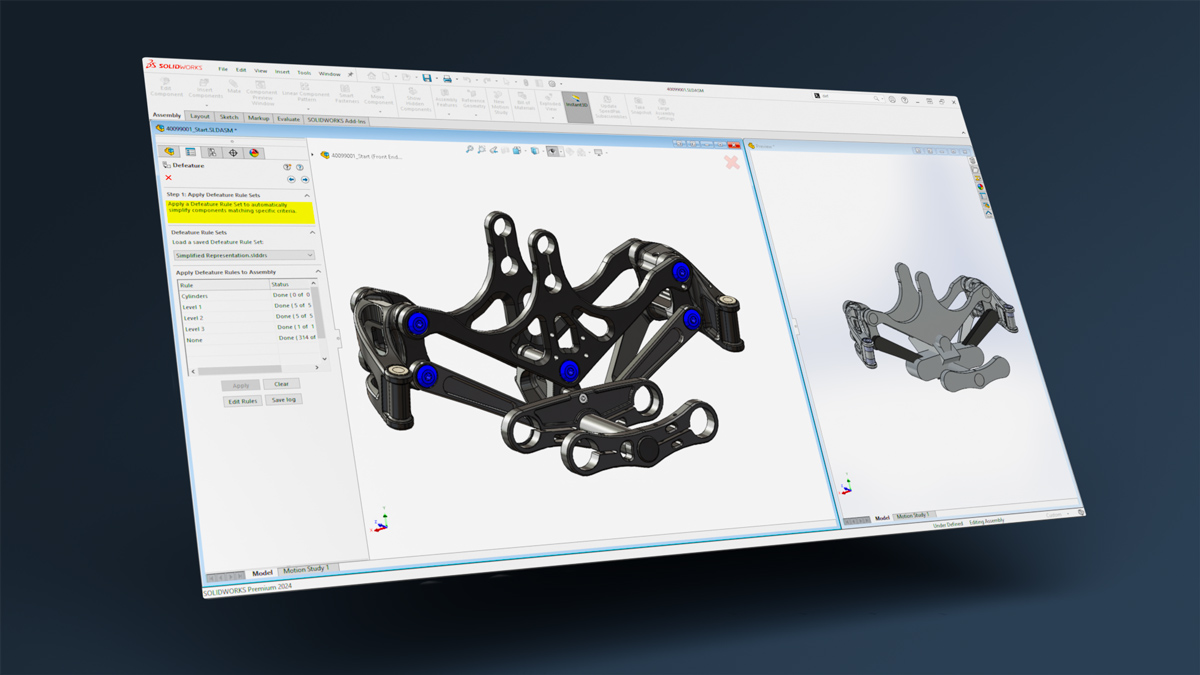
Task: Click the Save log button
Action: (x=284, y=400)
